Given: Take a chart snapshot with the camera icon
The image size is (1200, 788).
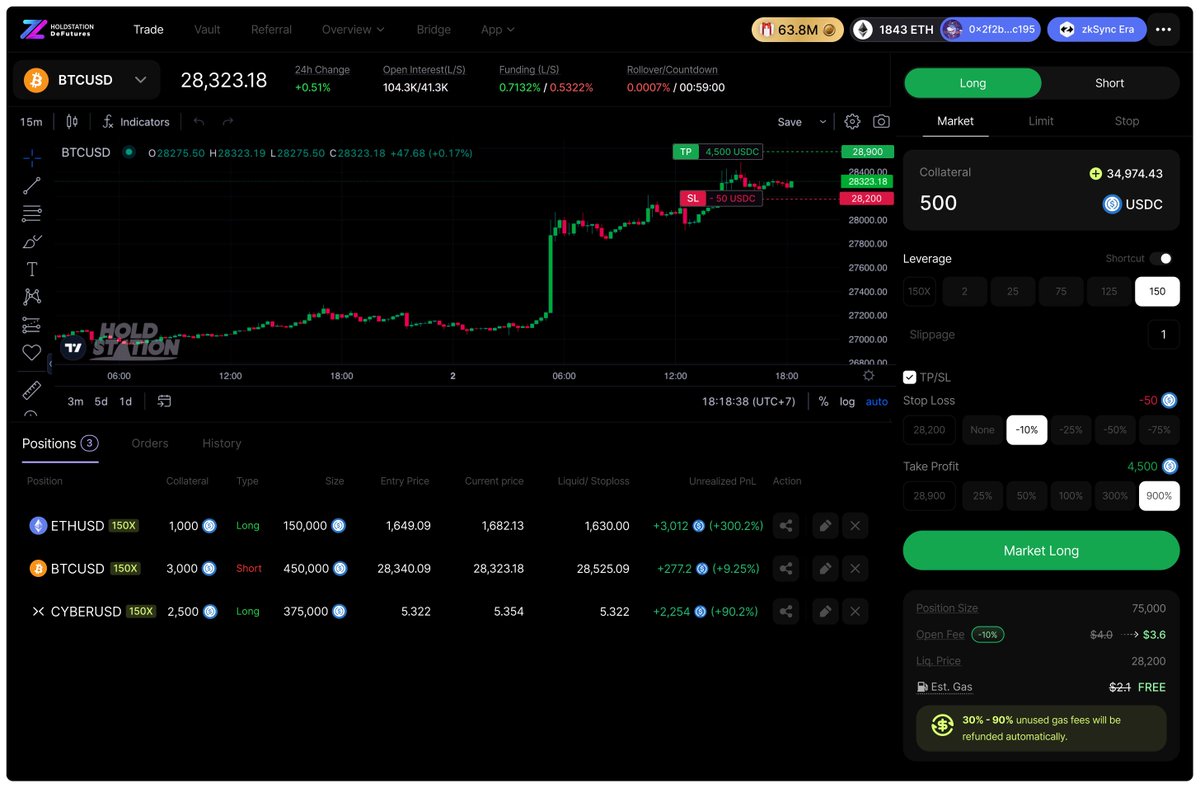Looking at the screenshot, I should click(881, 121).
